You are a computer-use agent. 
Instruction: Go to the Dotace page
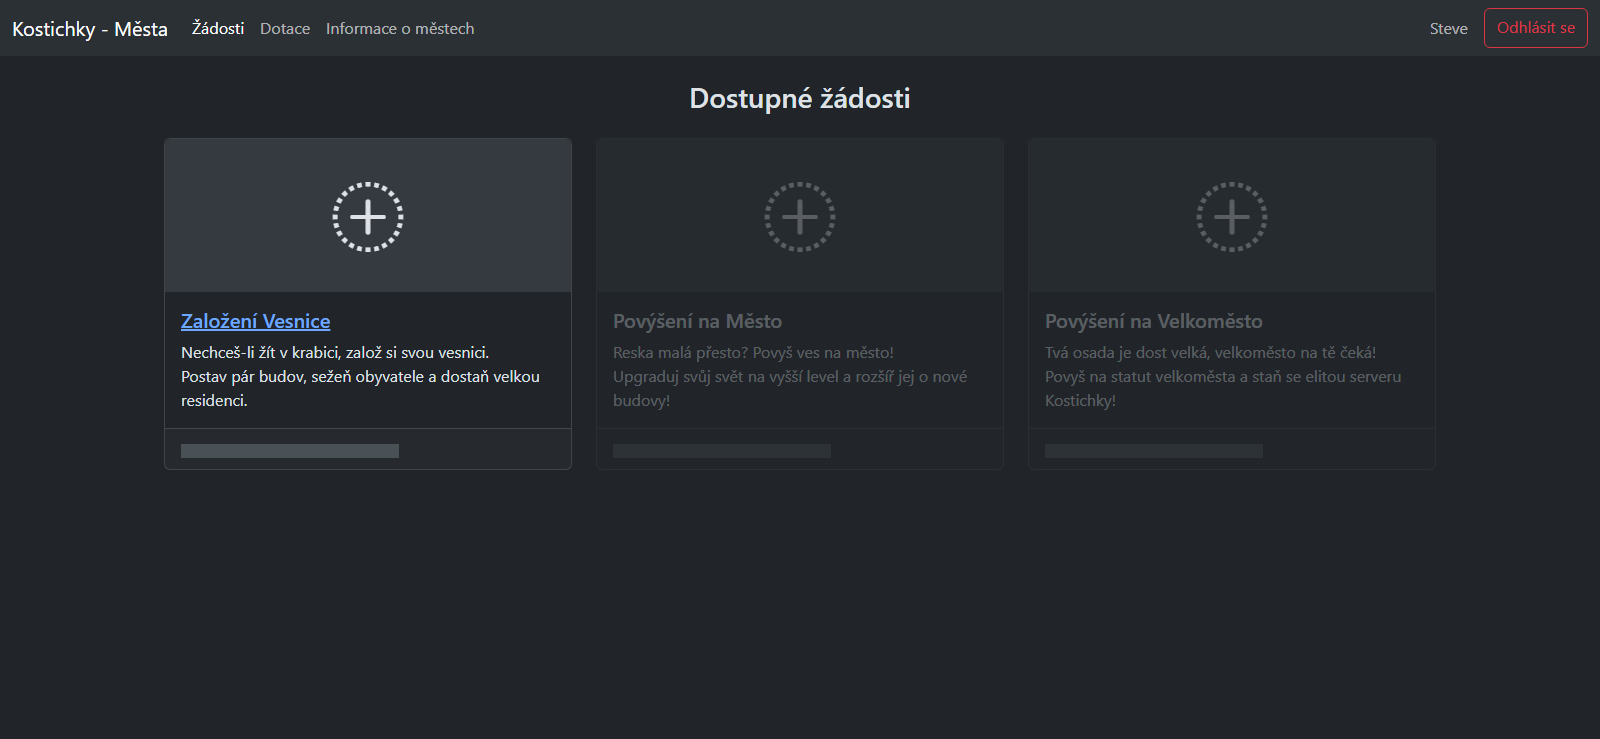pos(285,28)
